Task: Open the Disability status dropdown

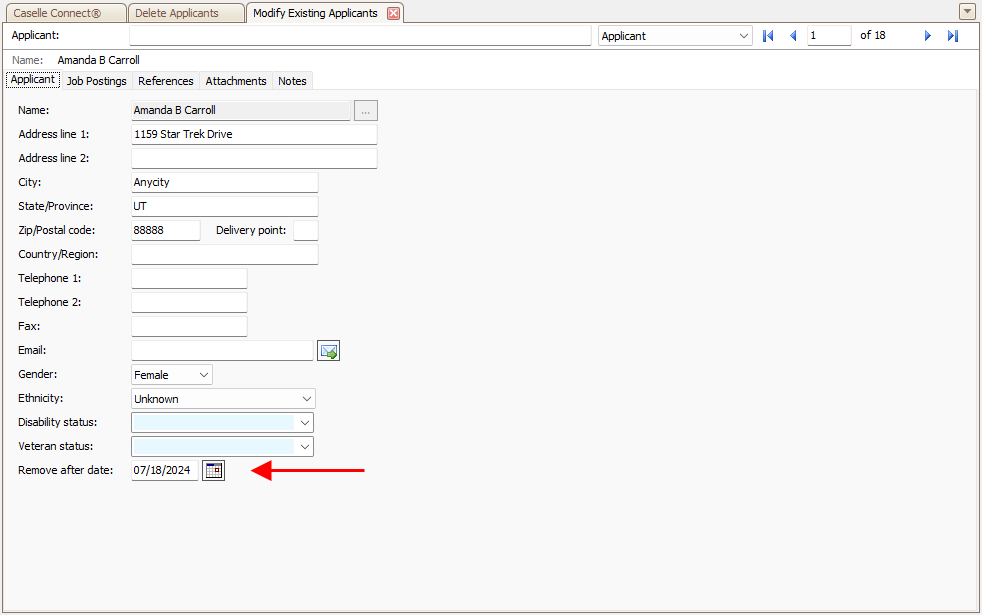Action: point(306,423)
